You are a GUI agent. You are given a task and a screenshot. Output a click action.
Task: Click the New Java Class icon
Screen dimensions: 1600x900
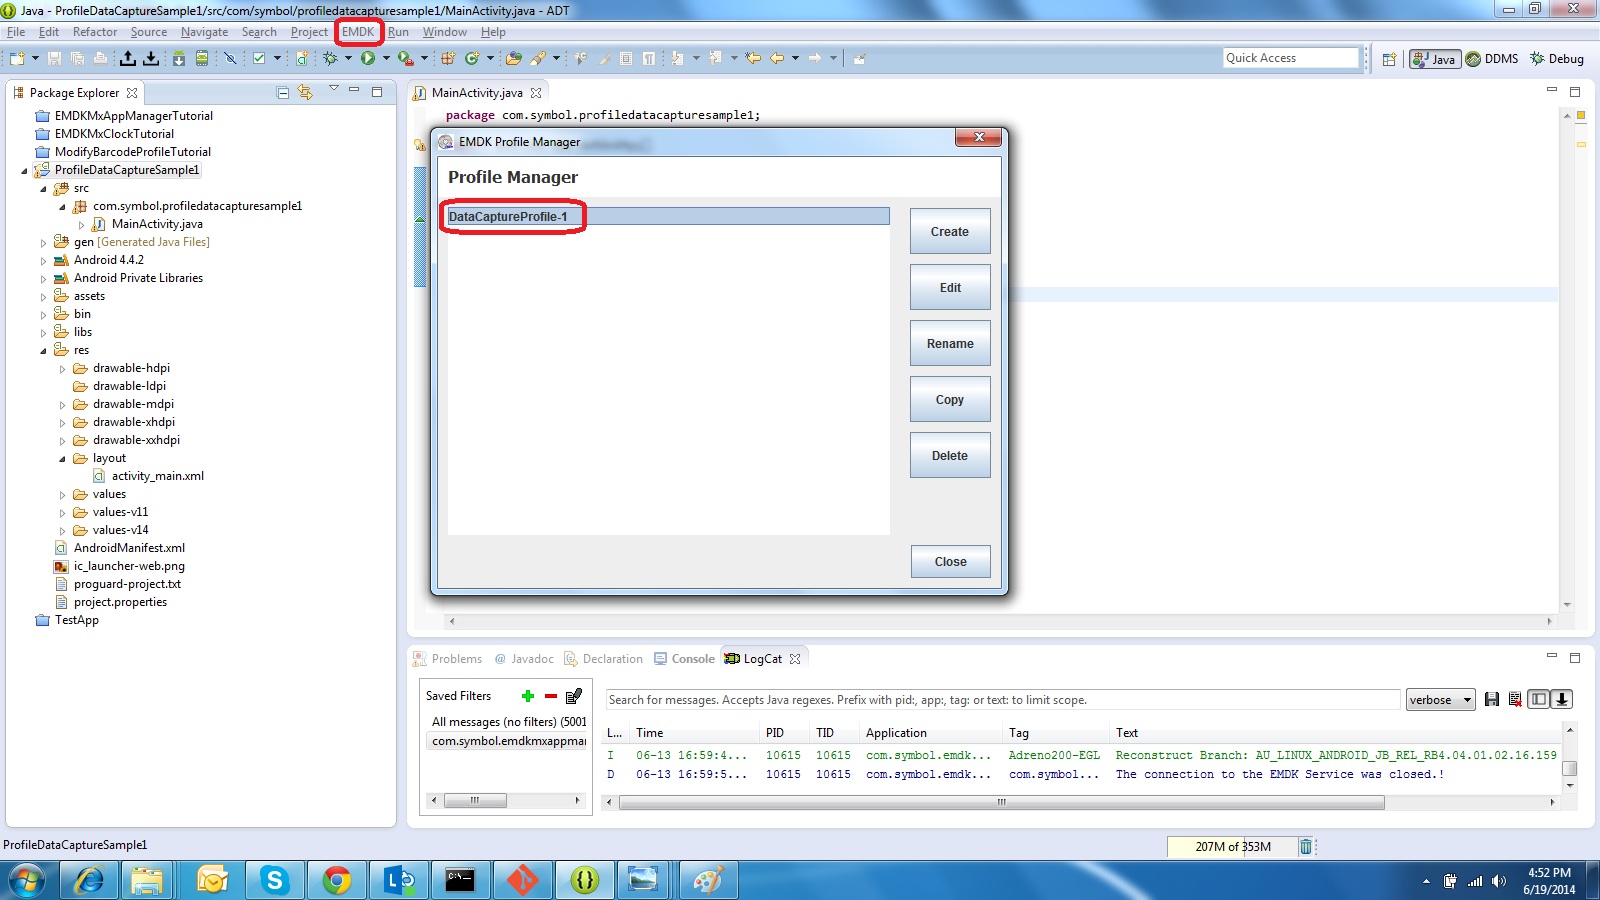(x=472, y=58)
